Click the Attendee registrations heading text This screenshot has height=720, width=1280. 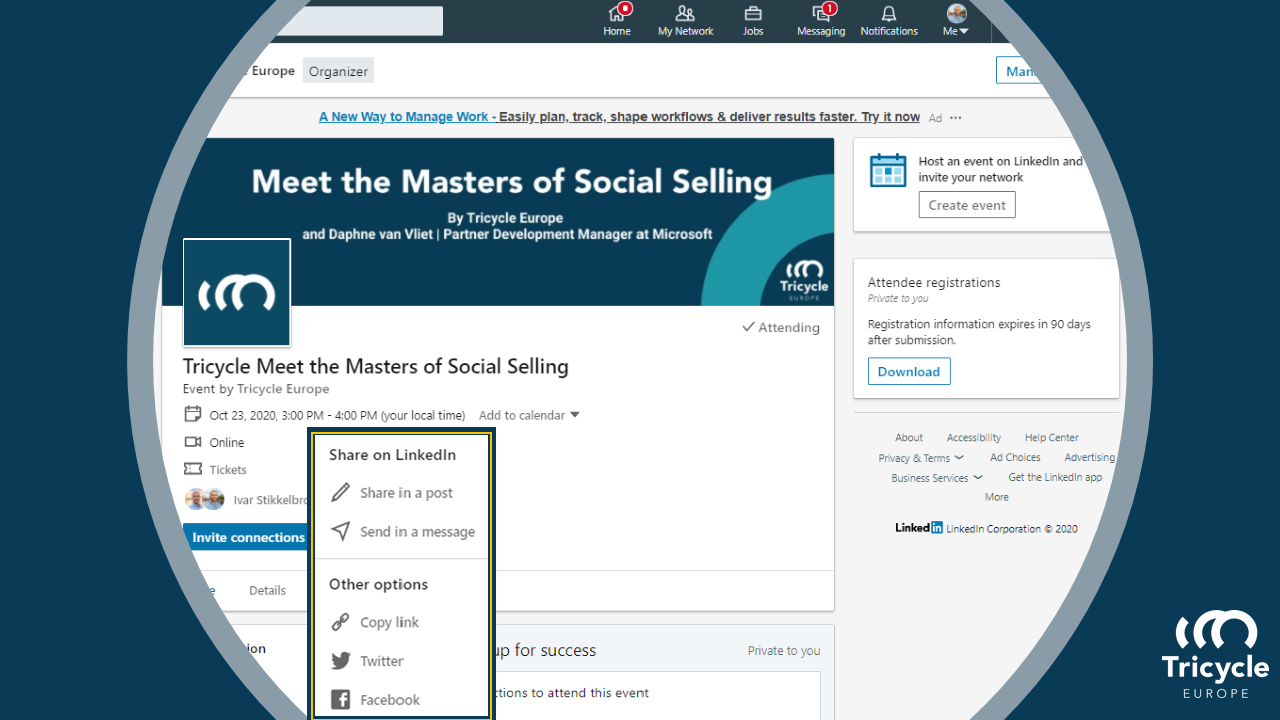pos(934,283)
